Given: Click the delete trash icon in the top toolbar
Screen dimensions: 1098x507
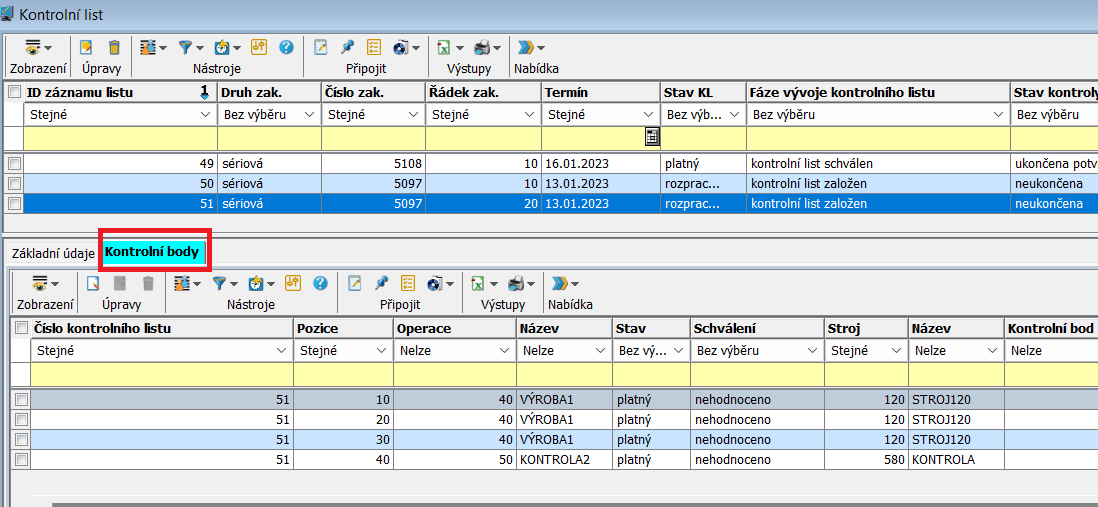Looking at the screenshot, I should pos(114,47).
